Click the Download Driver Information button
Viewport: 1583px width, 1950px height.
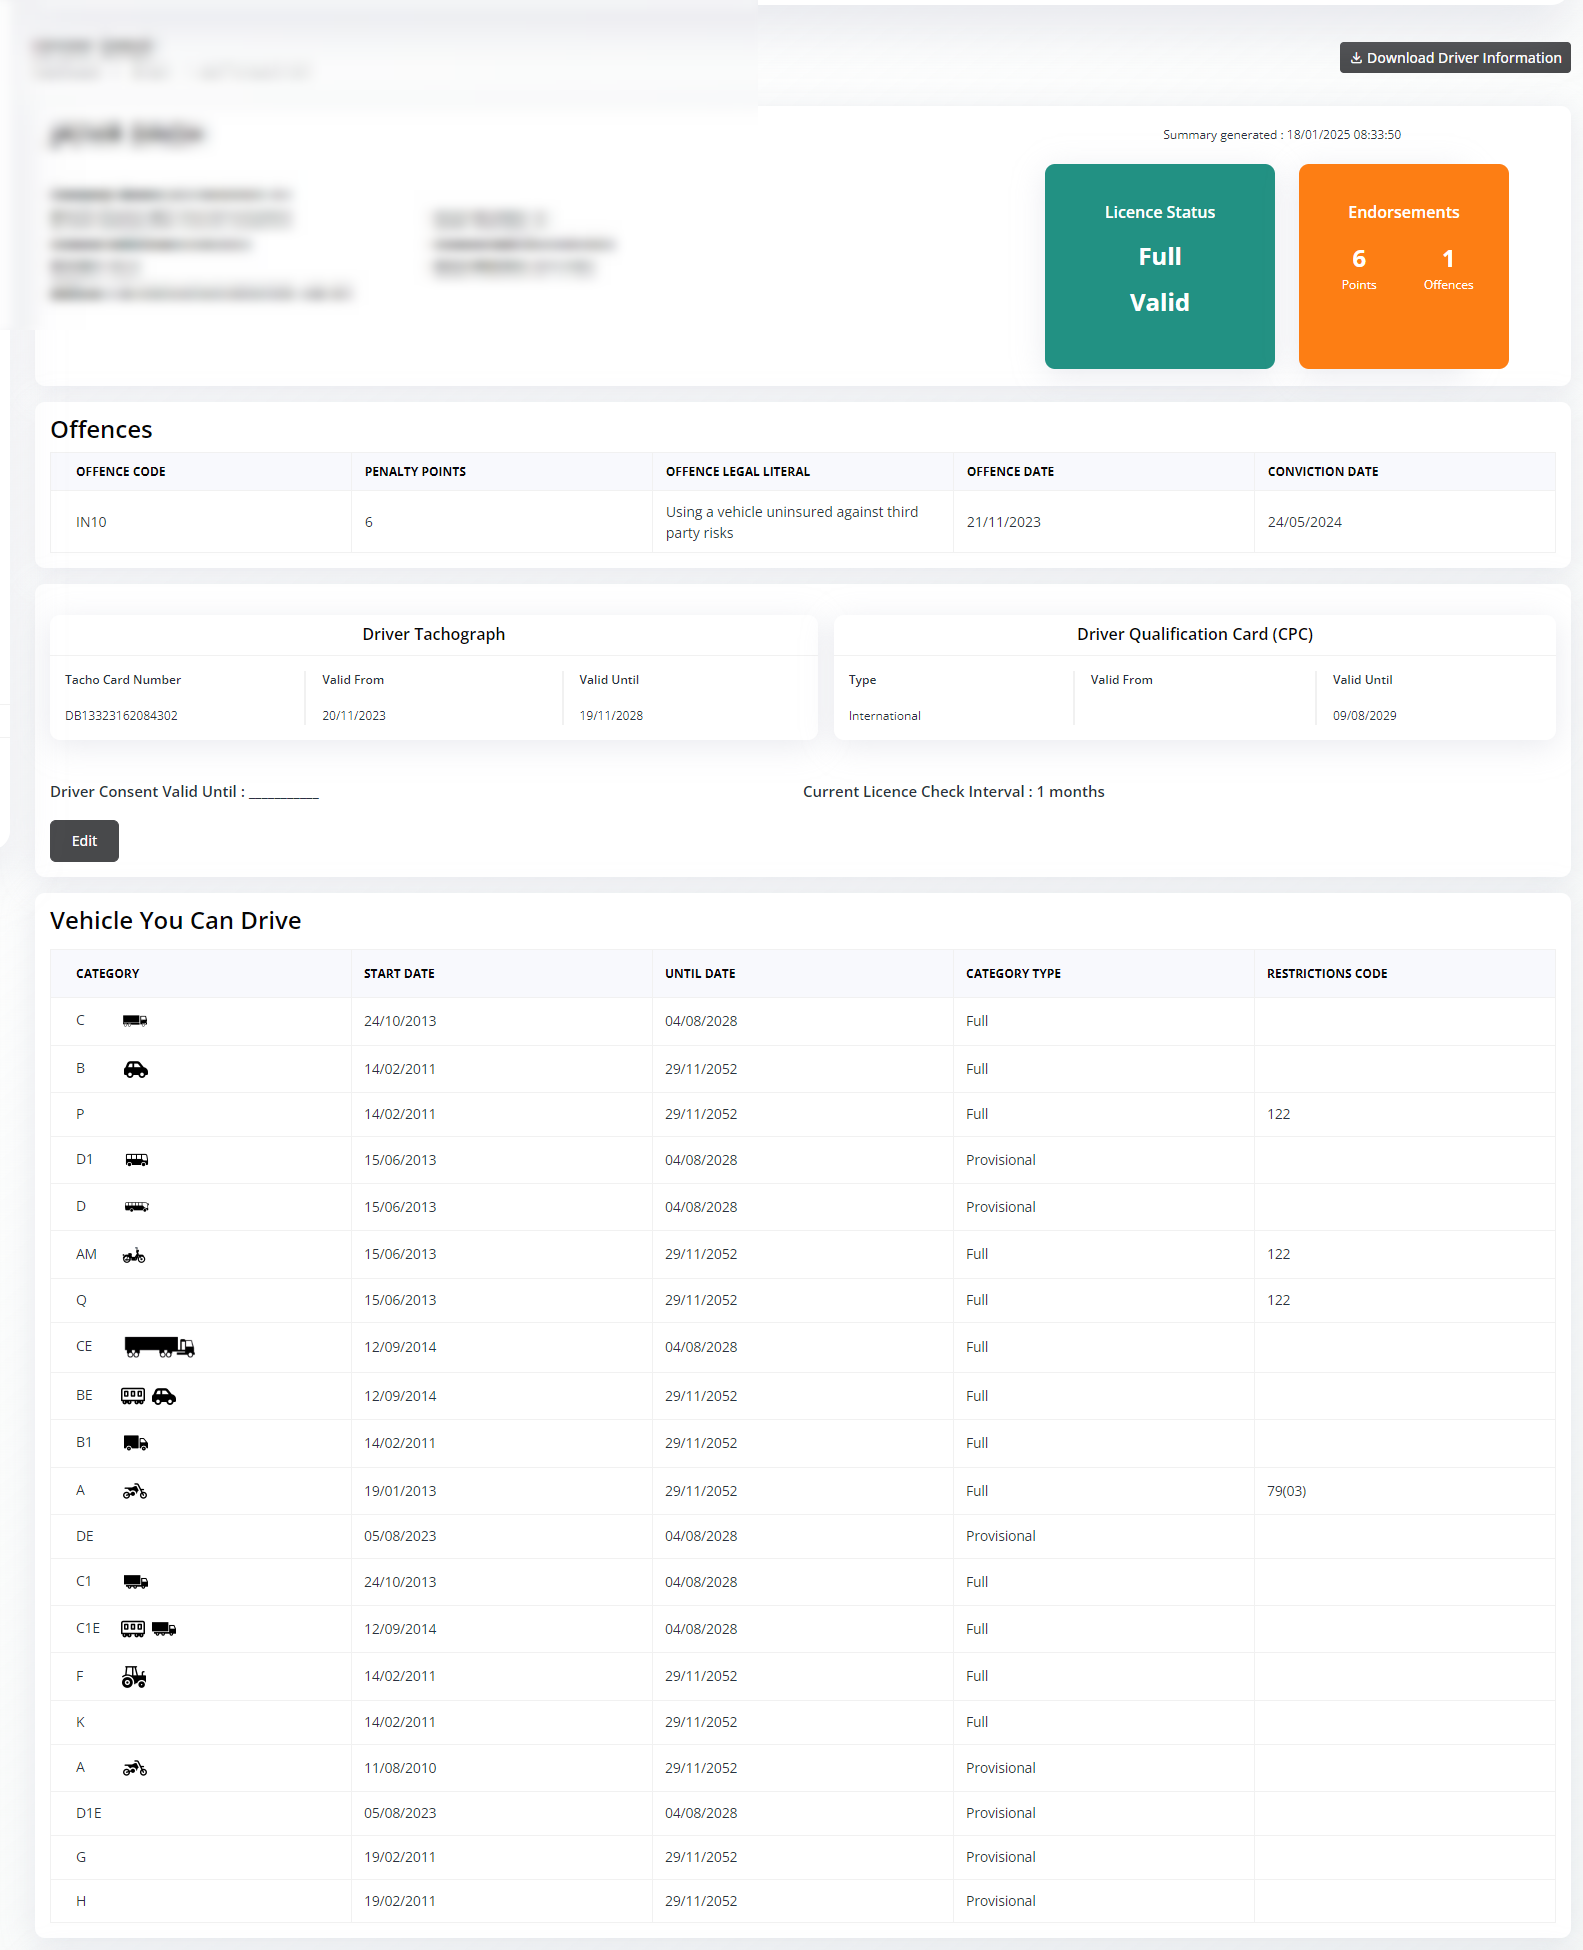pos(1454,58)
